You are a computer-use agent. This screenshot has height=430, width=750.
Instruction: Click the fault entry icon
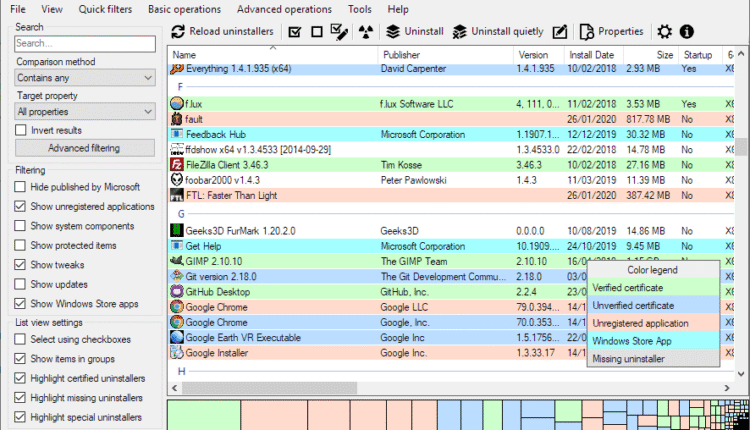tap(177, 119)
